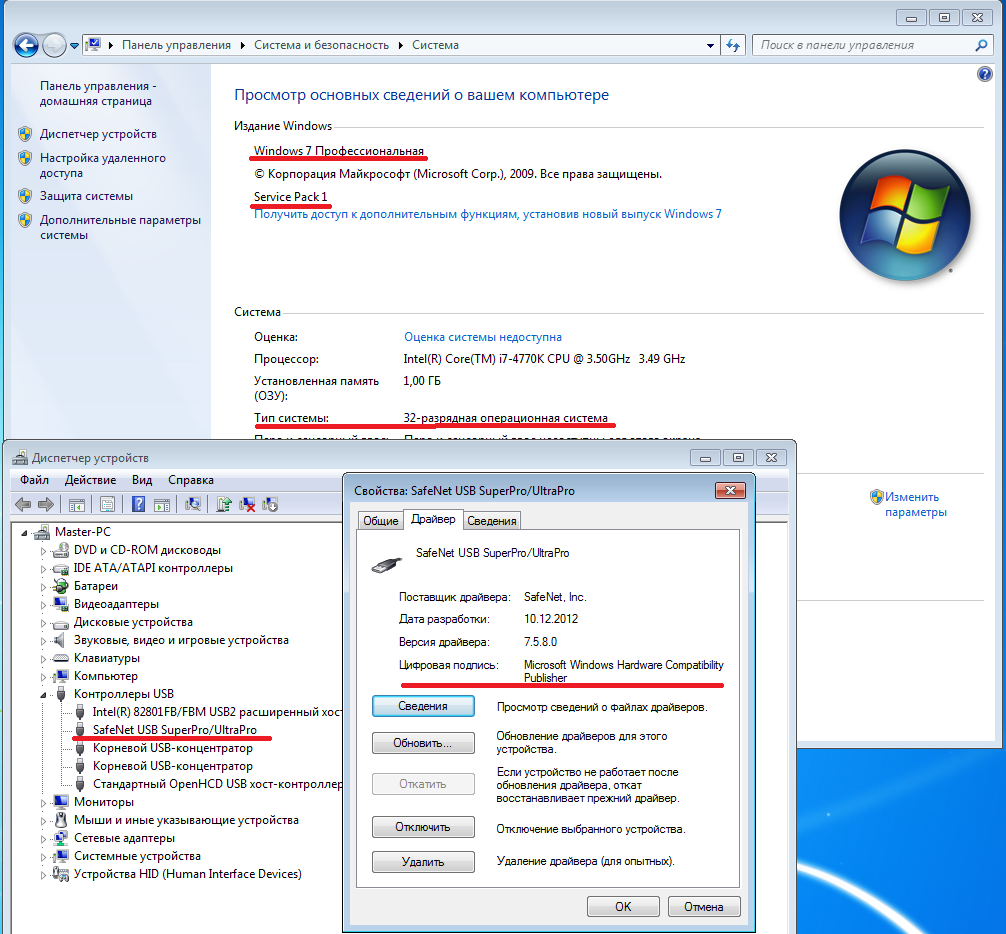The image size is (1006, 934).
Task: Expand the Клавиатуры node
Action: point(43,658)
